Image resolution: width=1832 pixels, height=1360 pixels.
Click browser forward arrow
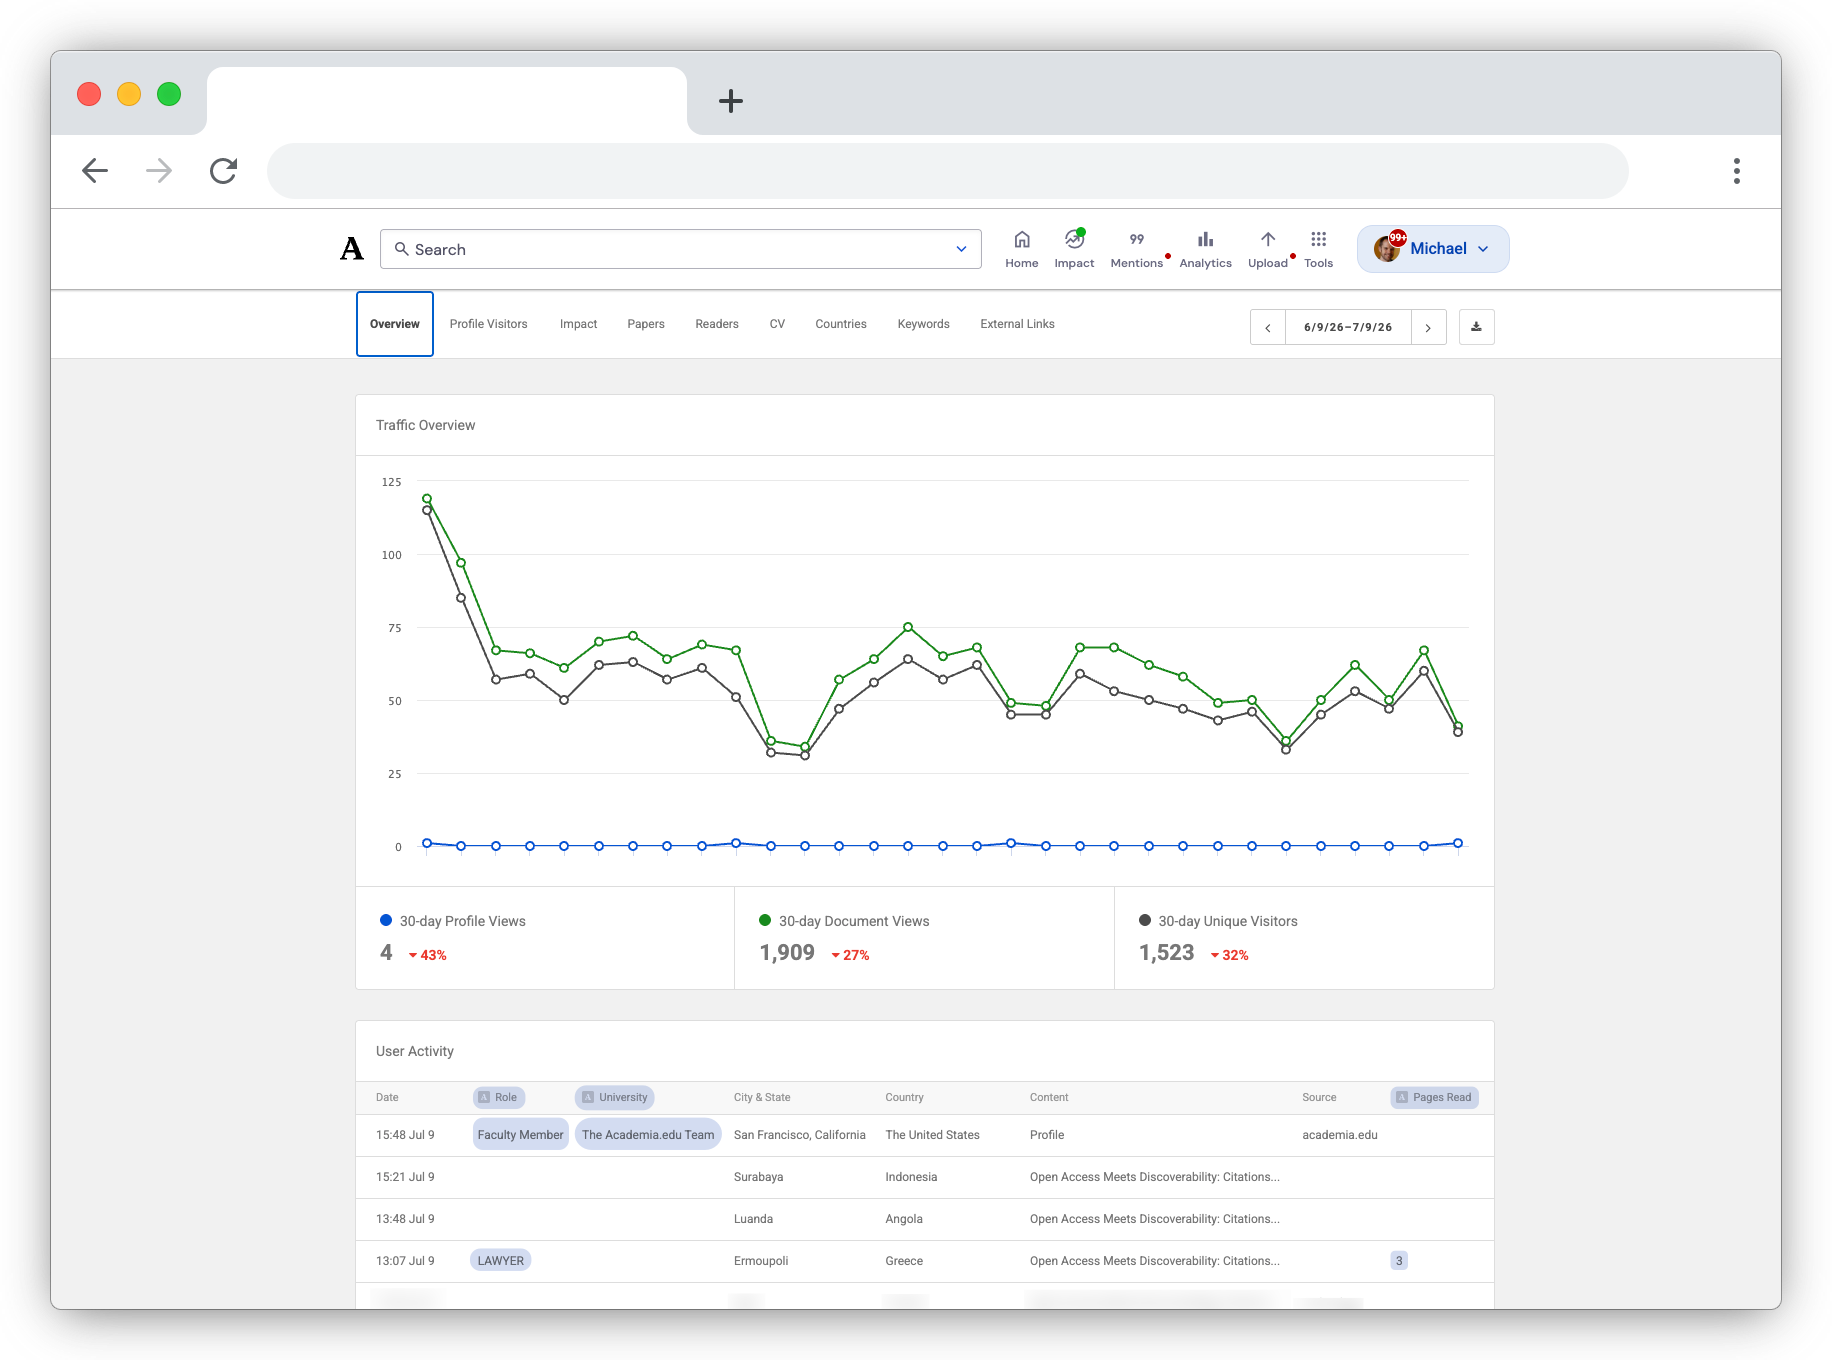pyautogui.click(x=159, y=171)
